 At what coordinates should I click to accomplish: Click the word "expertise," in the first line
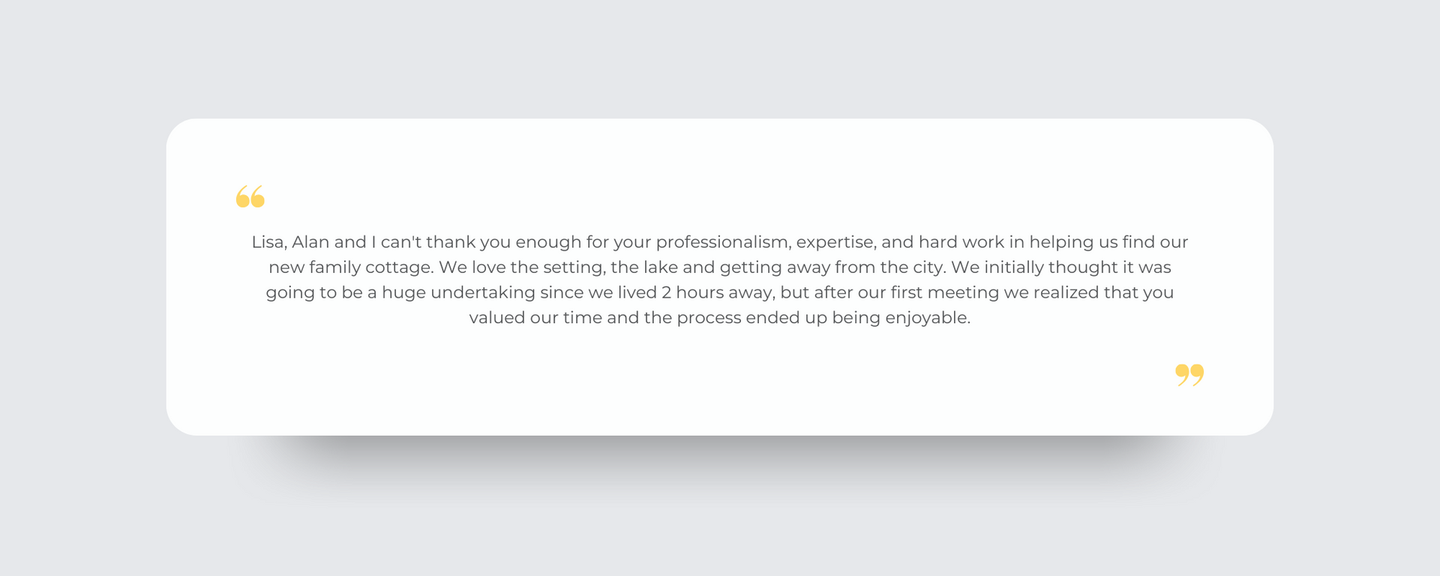pos(836,243)
